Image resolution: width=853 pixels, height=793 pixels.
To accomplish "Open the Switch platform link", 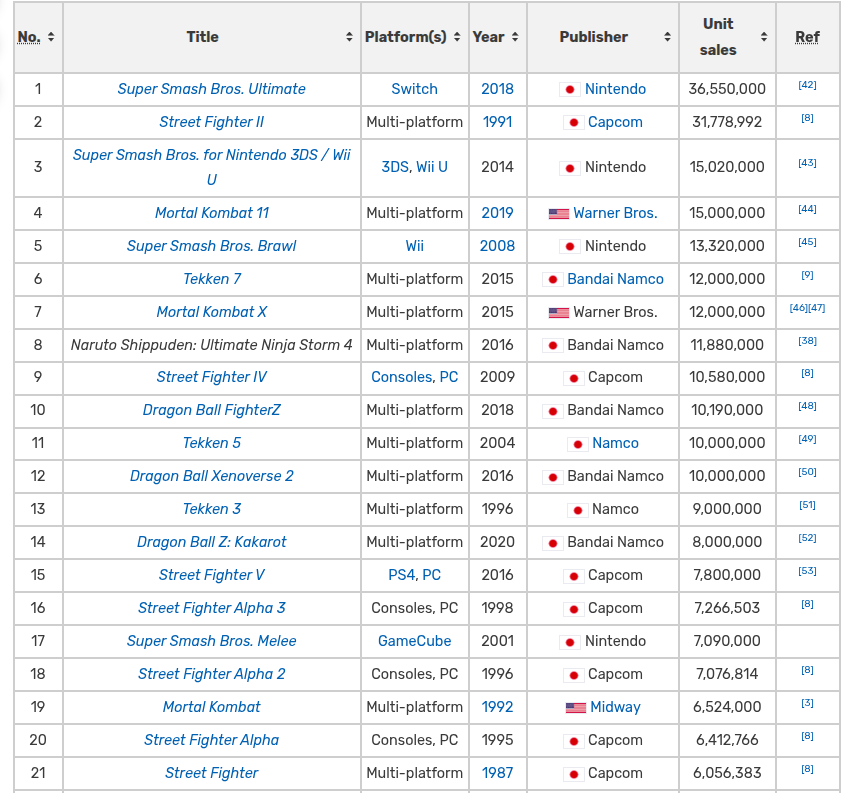I will (x=415, y=89).
